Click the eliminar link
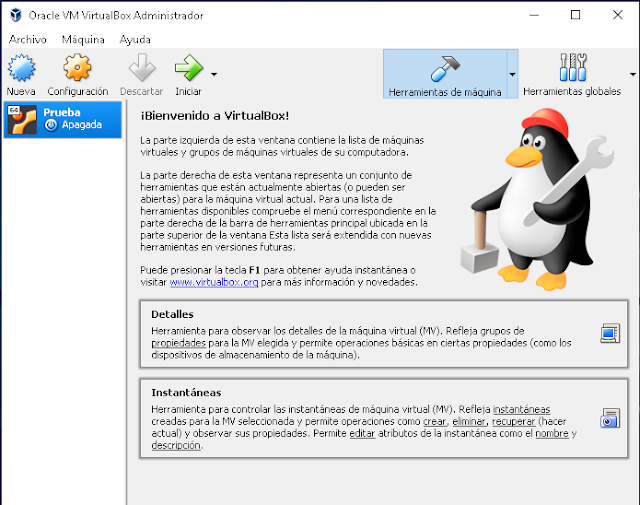Screen dimensions: 640x505 [x=469, y=421]
